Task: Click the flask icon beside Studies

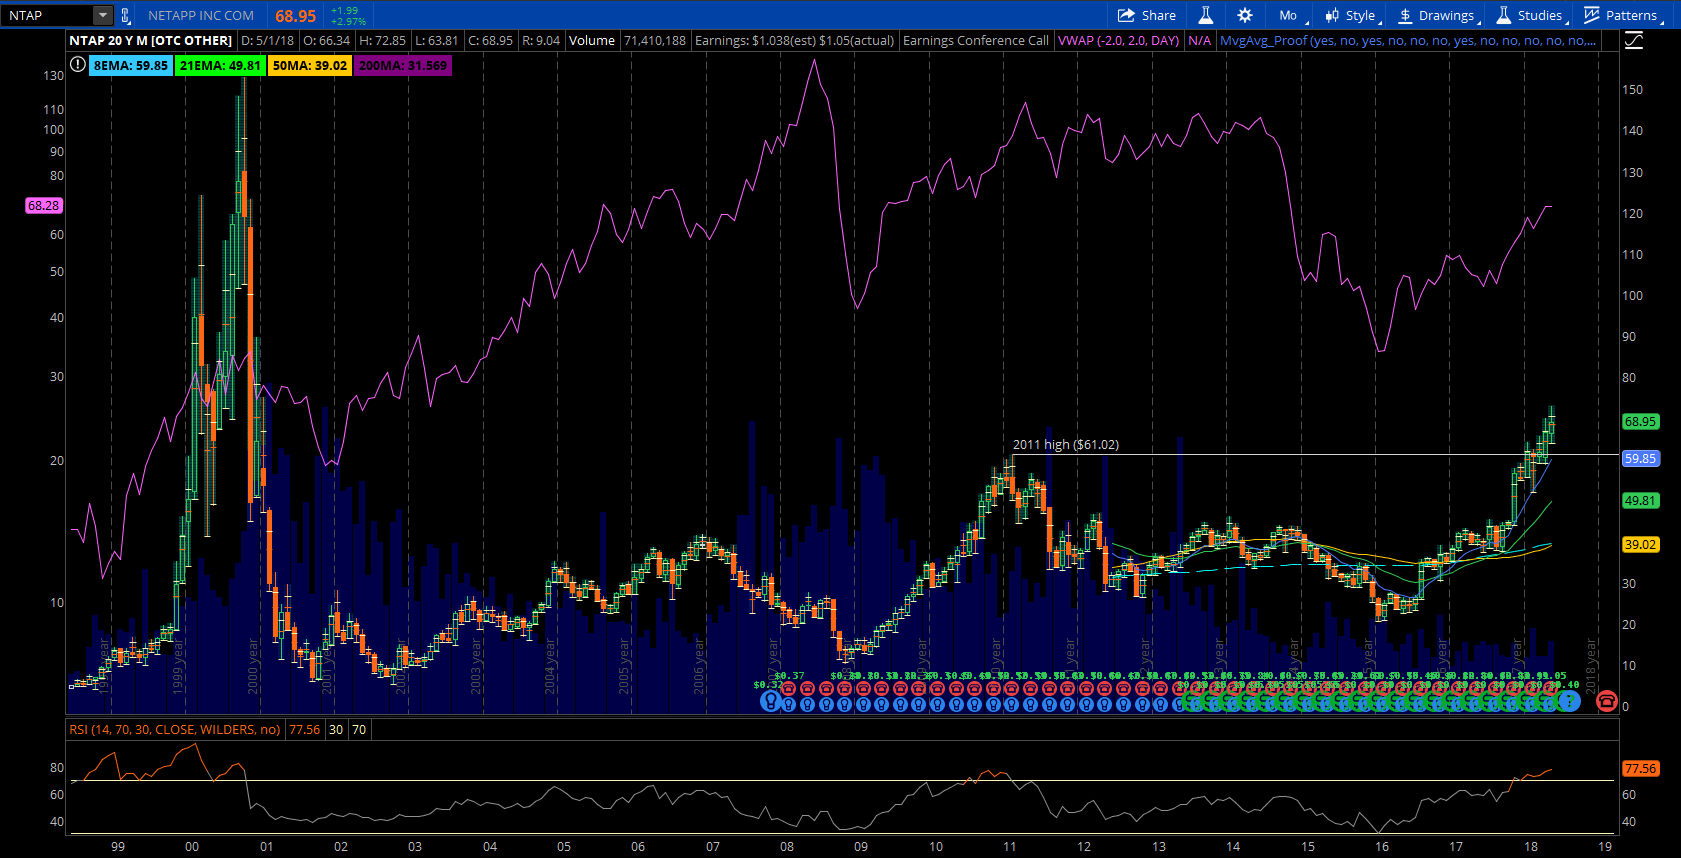Action: [x=1503, y=15]
